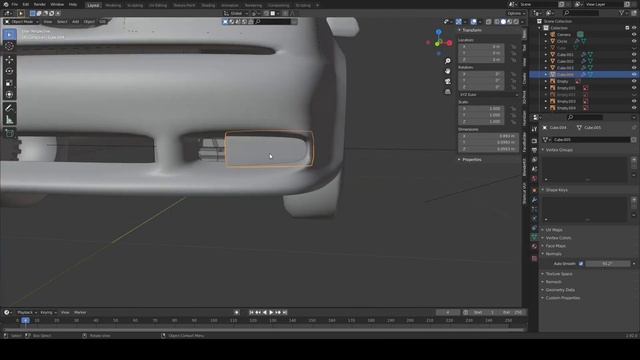Select the Rotate tool
This screenshot has width=640, height=360.
(9, 71)
